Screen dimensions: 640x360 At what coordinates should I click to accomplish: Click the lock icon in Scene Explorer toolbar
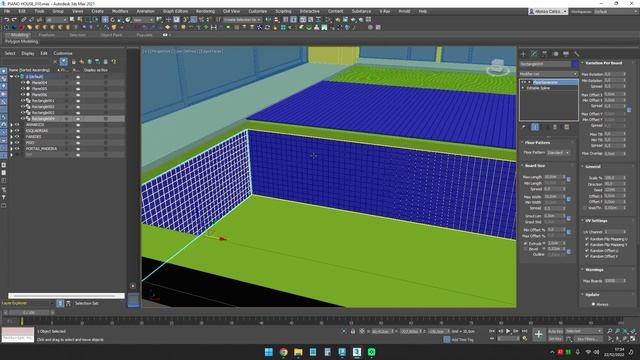[73, 62]
